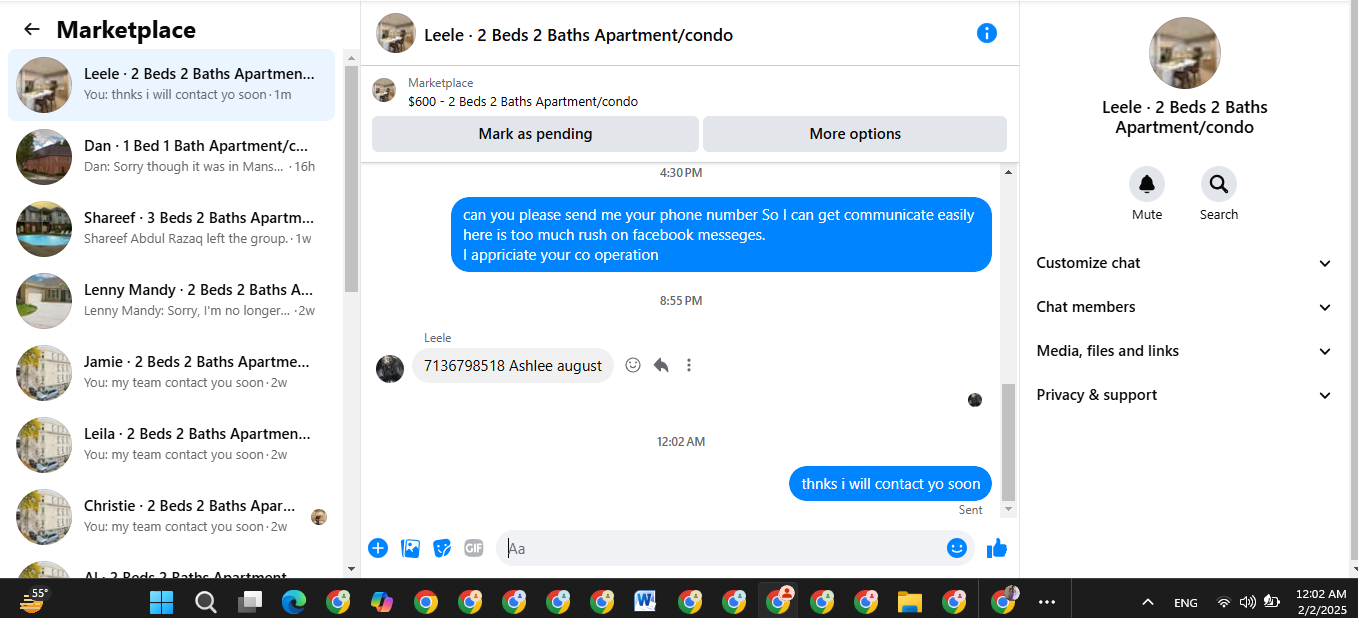Reply to the 7136798518 message
The height and width of the screenshot is (618, 1358).
pyautogui.click(x=661, y=366)
